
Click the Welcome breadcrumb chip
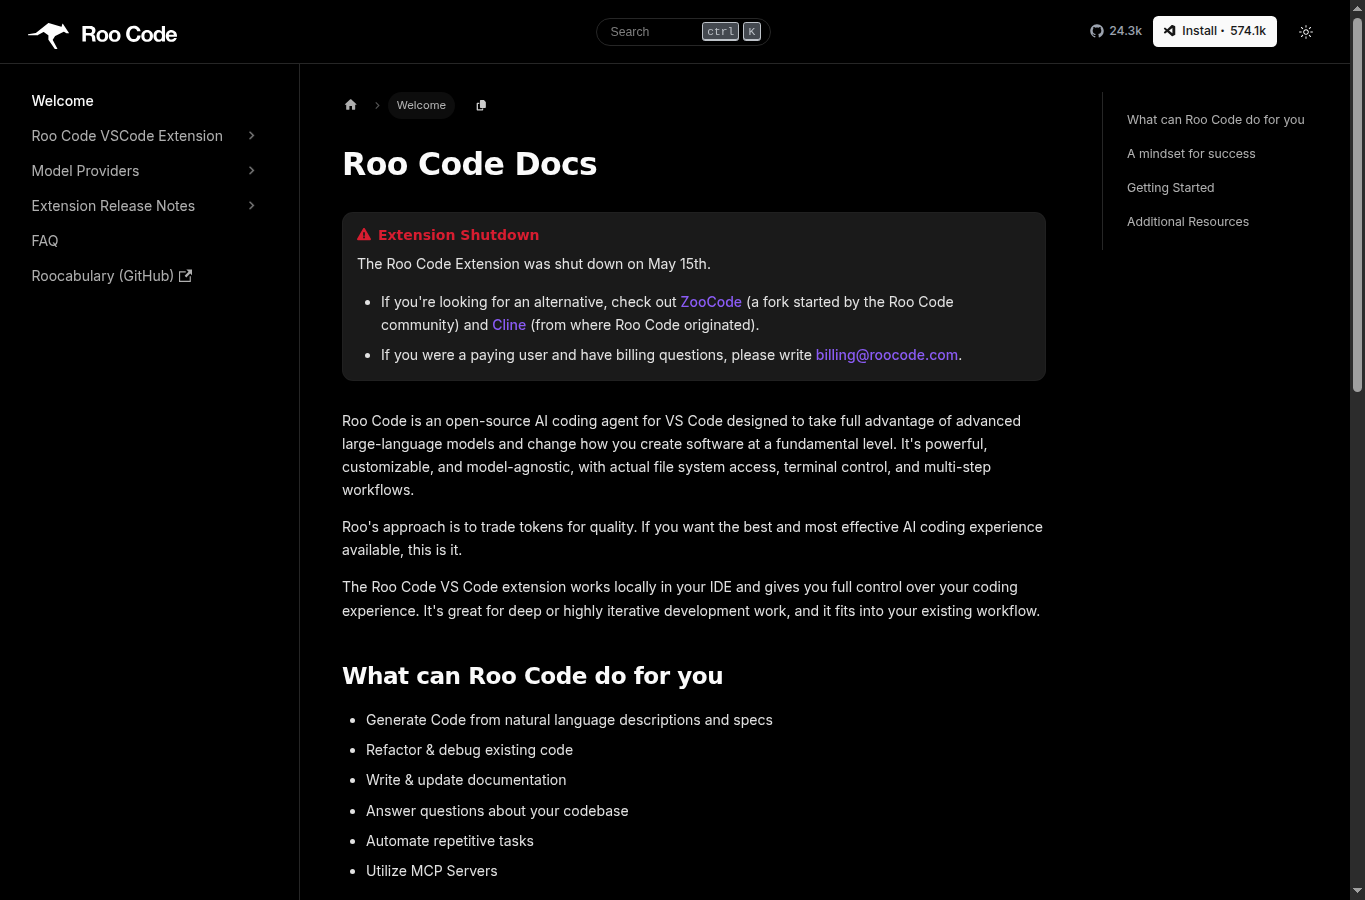click(421, 105)
